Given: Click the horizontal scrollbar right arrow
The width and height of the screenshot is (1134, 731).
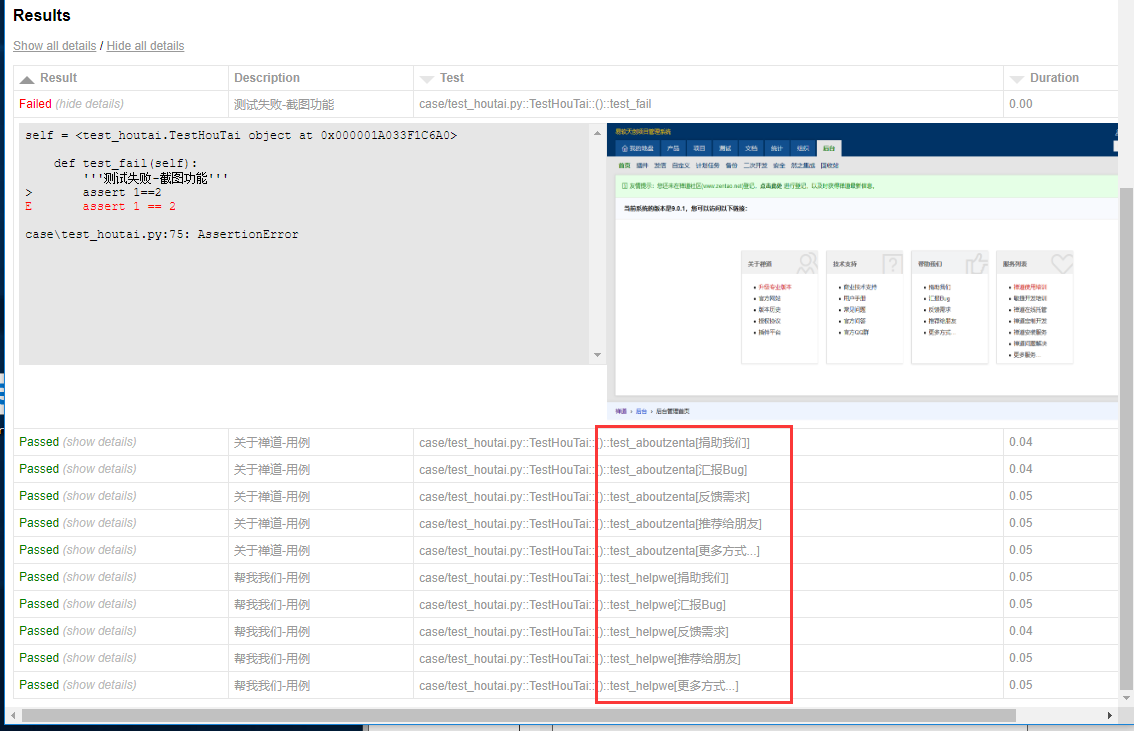Looking at the screenshot, I should coord(1110,715).
